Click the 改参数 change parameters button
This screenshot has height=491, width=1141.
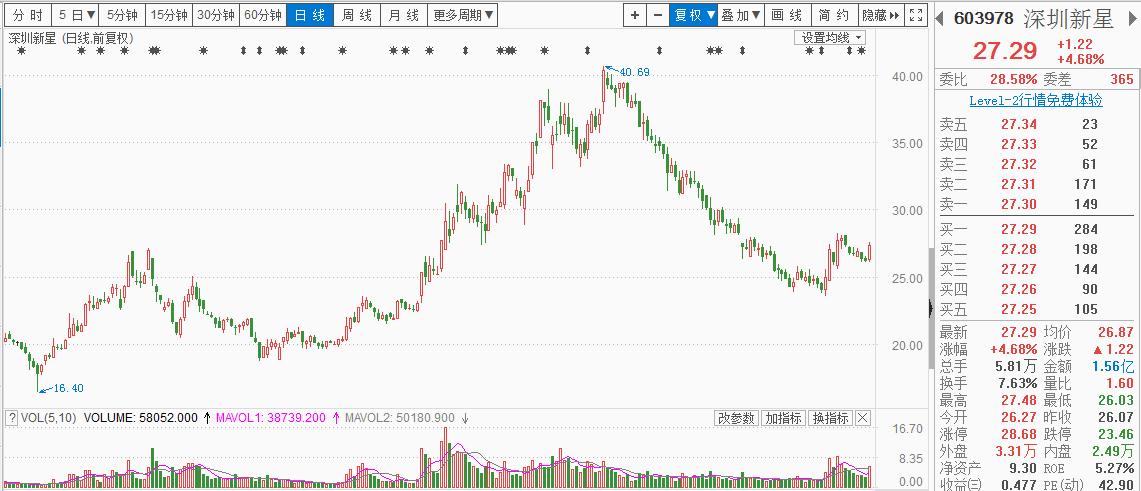(736, 418)
